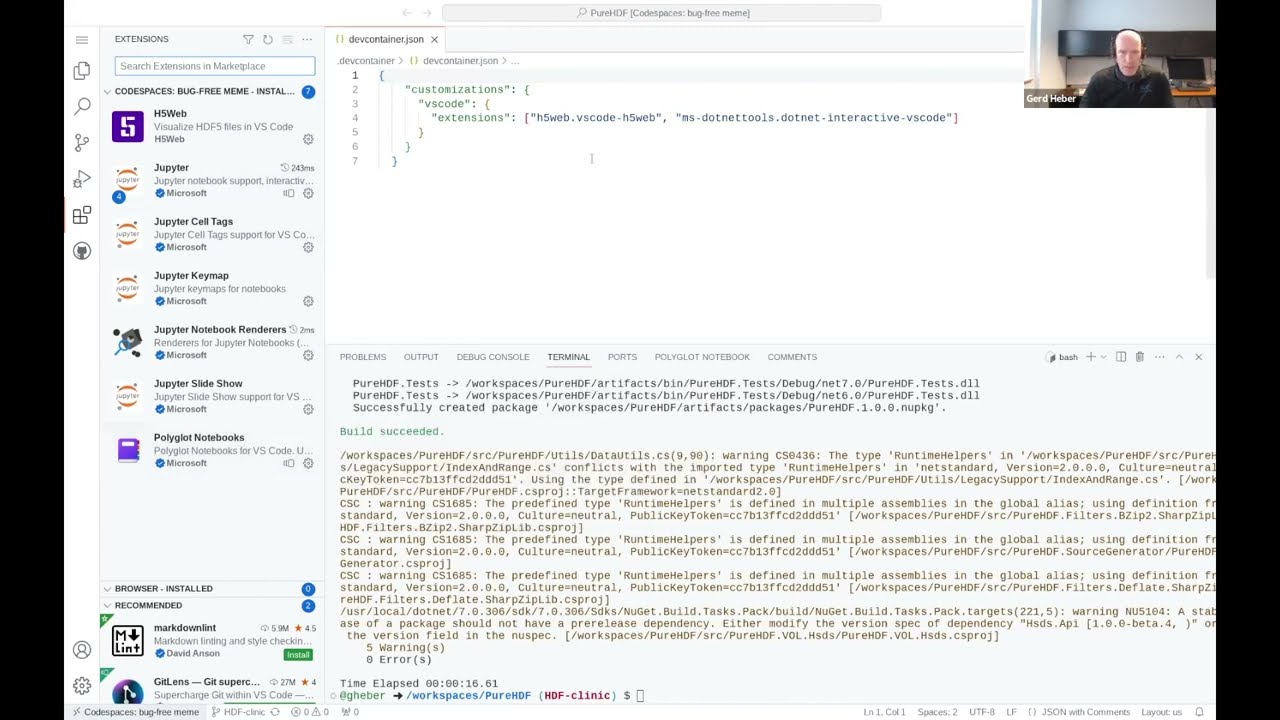1280x720 pixels.
Task: Open the Explorer view in activity bar
Action: coord(82,71)
